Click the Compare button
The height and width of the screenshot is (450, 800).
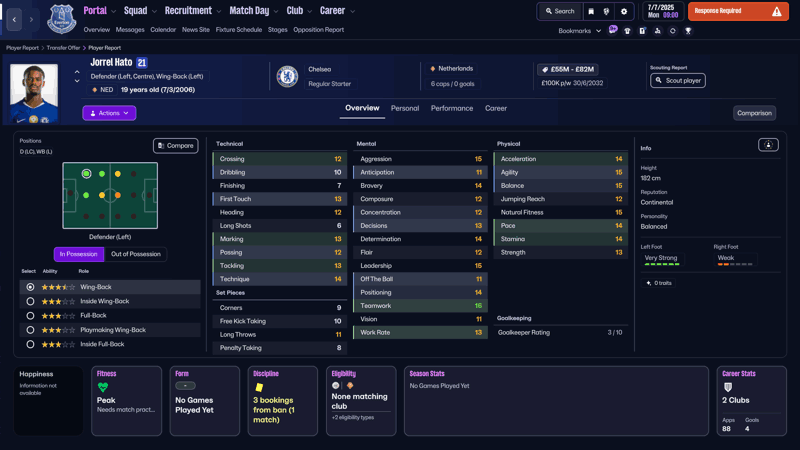176,145
